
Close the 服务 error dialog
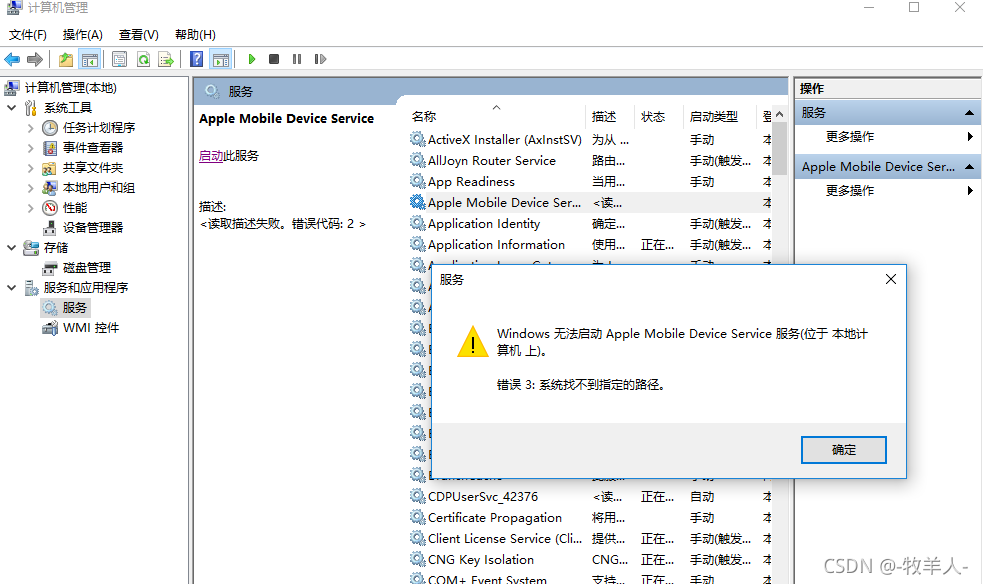pyautogui.click(x=891, y=279)
